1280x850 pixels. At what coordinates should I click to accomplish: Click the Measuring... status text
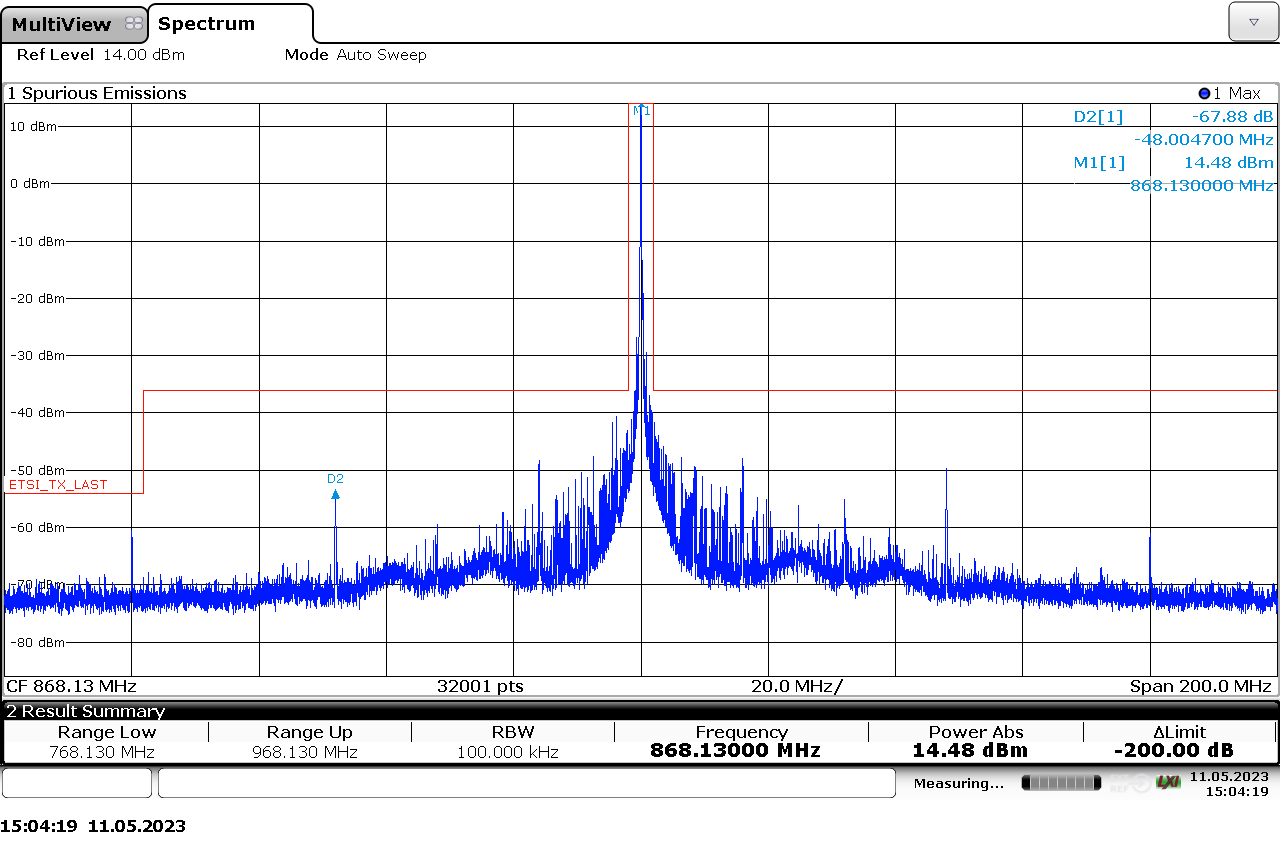pyautogui.click(x=958, y=783)
